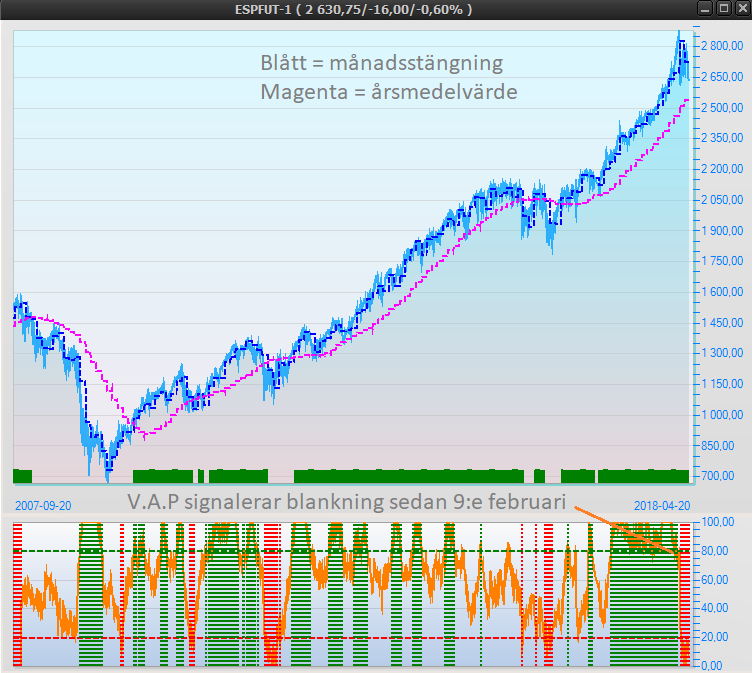Screen dimensions: 753x673
Task: Click the 2 650,00 price axis label
Action: tap(722, 77)
